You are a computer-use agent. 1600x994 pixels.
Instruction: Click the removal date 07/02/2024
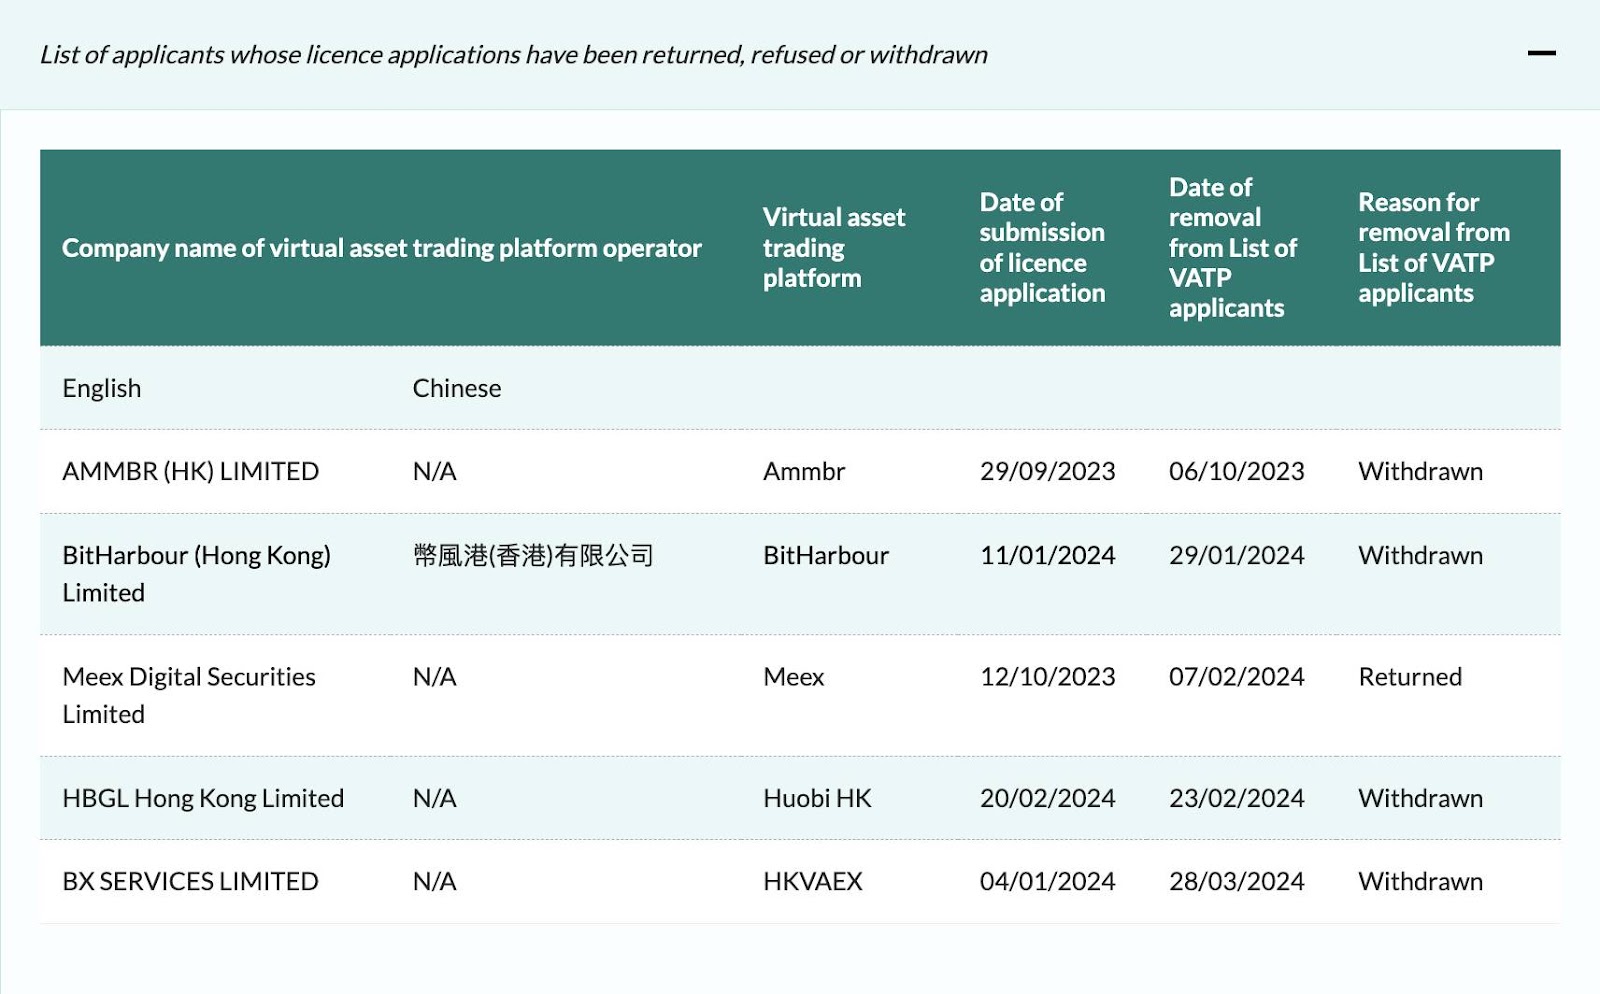(1236, 677)
